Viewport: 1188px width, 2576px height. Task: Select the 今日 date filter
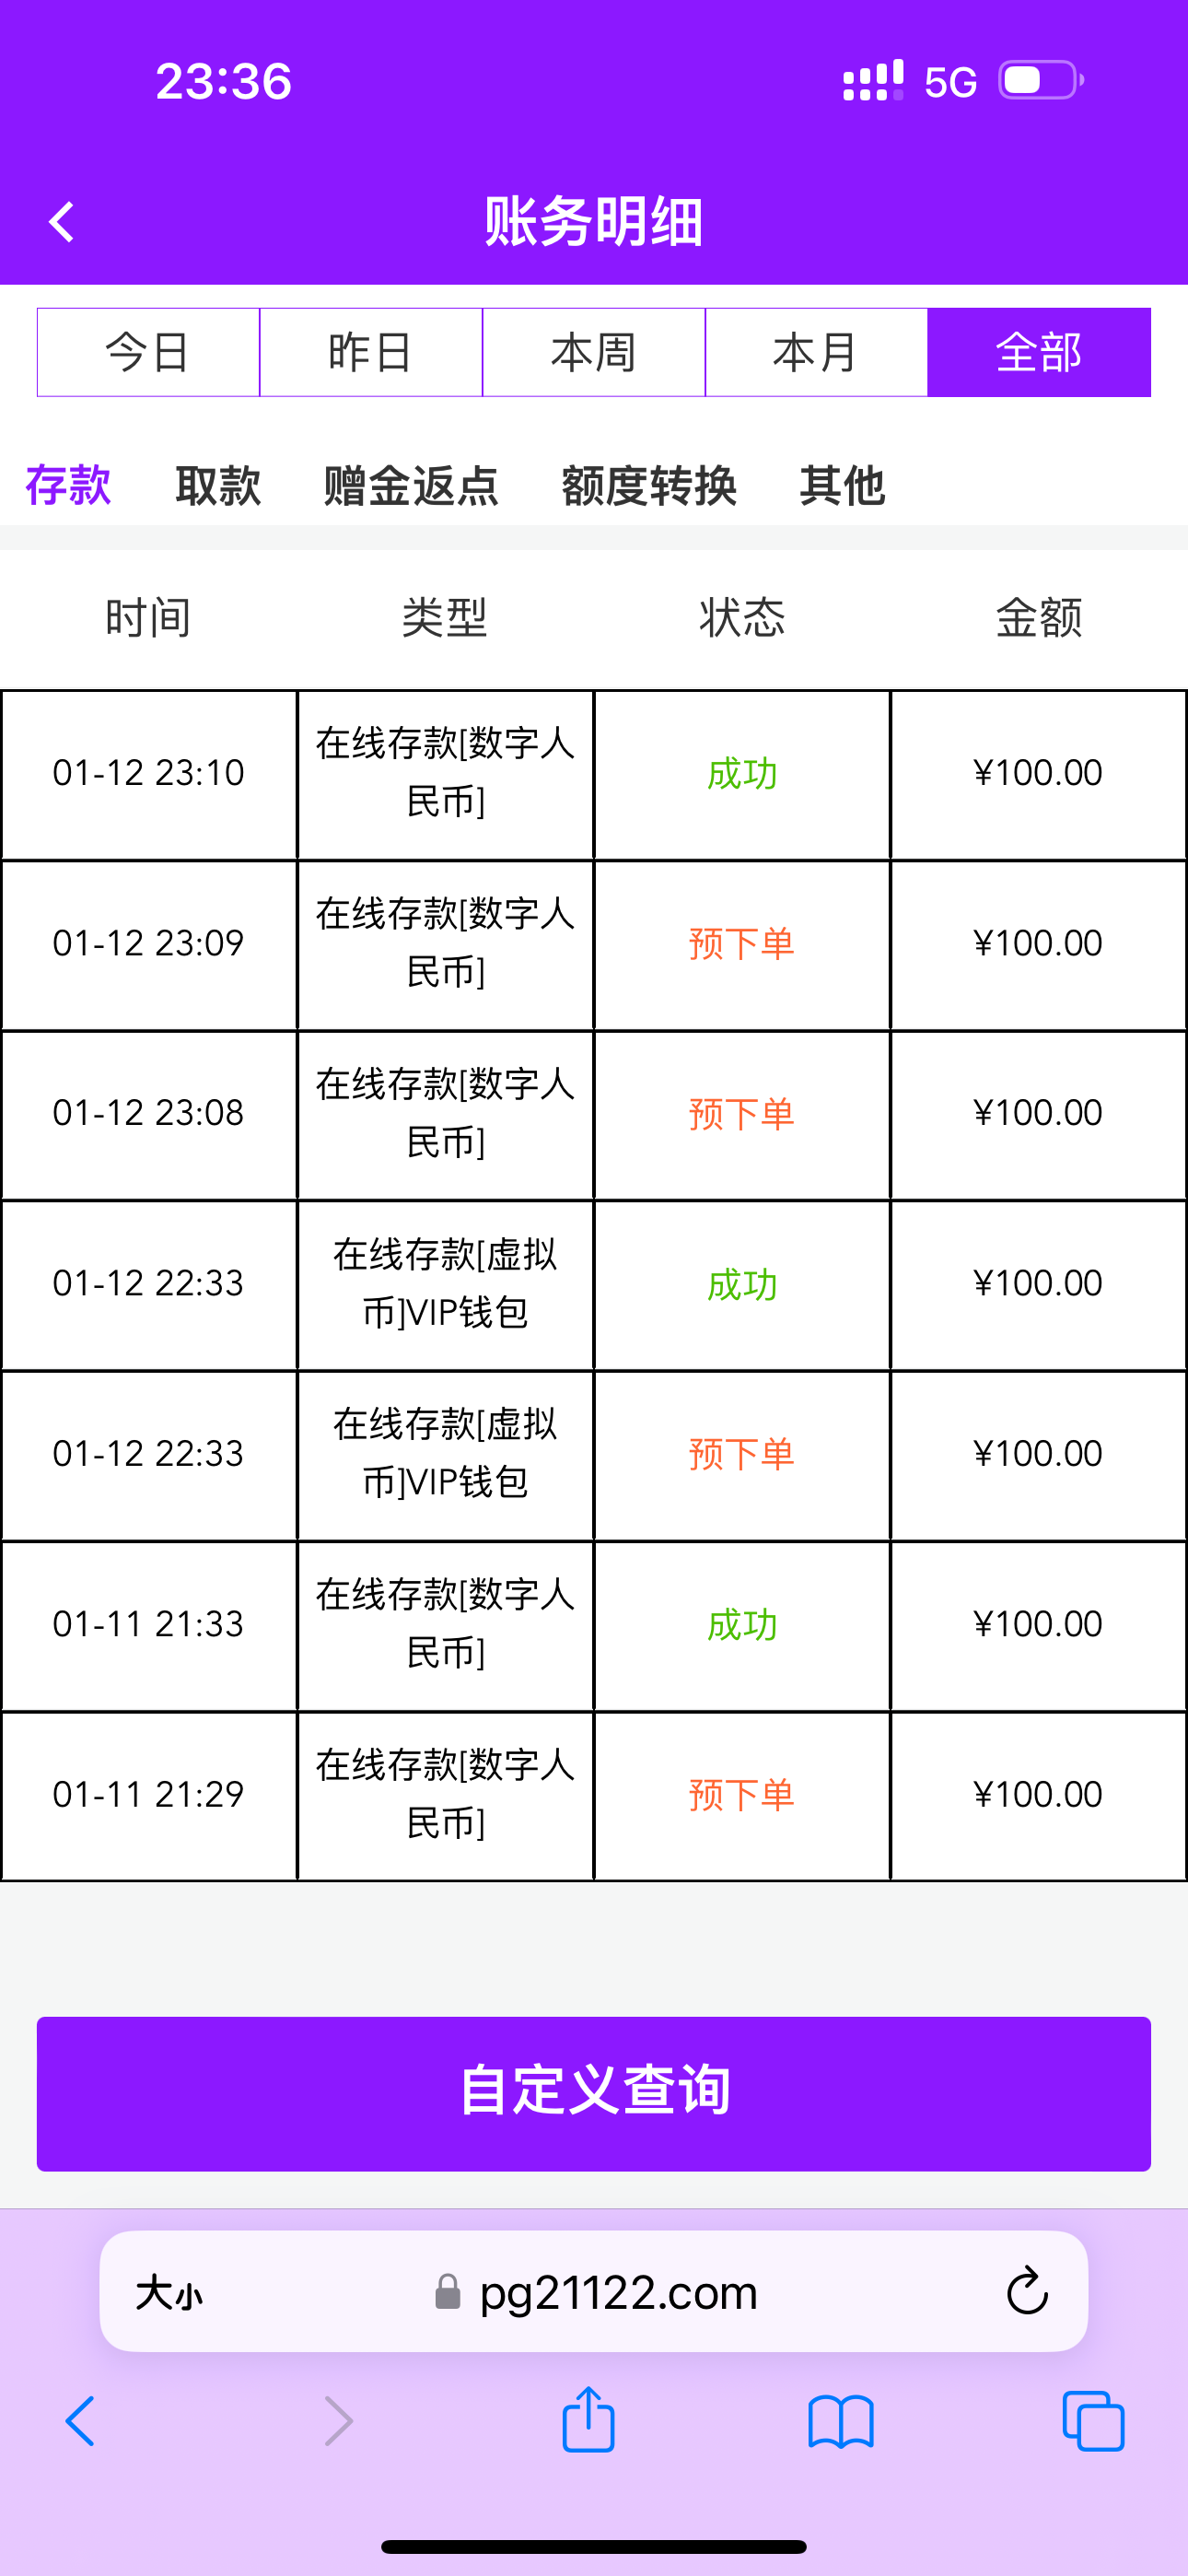[148, 353]
